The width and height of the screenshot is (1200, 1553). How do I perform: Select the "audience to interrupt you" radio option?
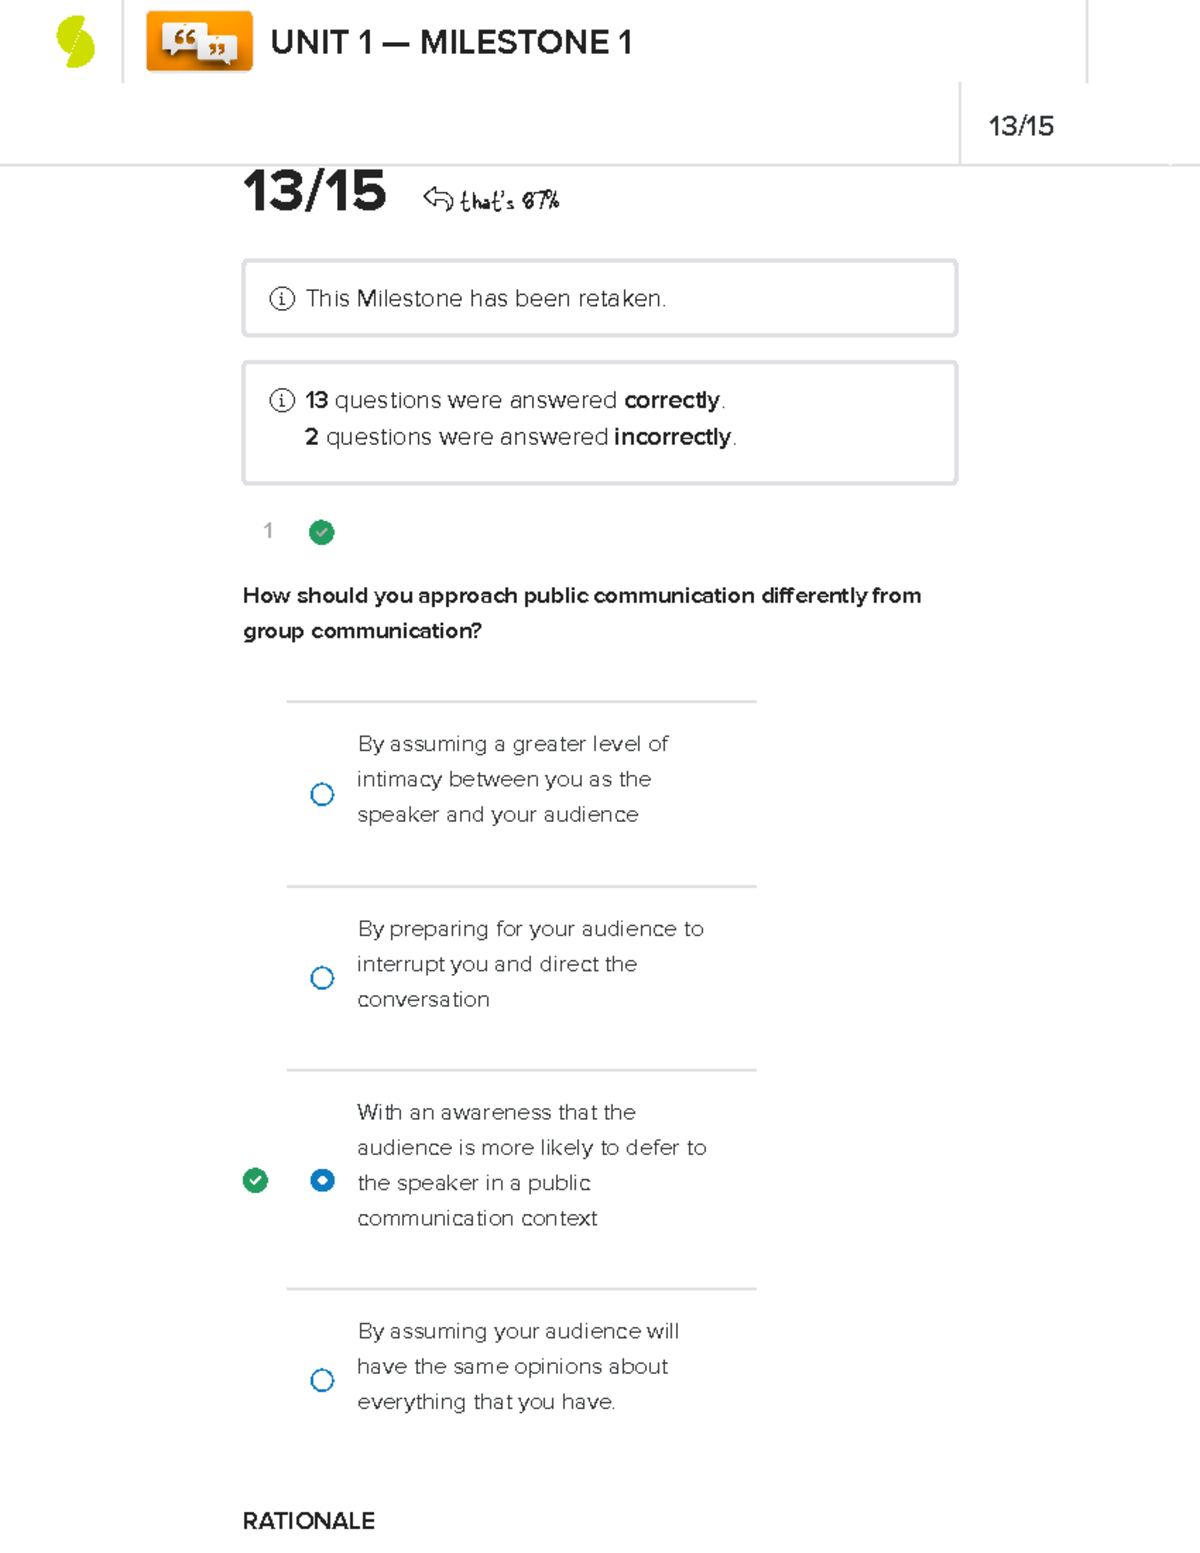(x=322, y=977)
